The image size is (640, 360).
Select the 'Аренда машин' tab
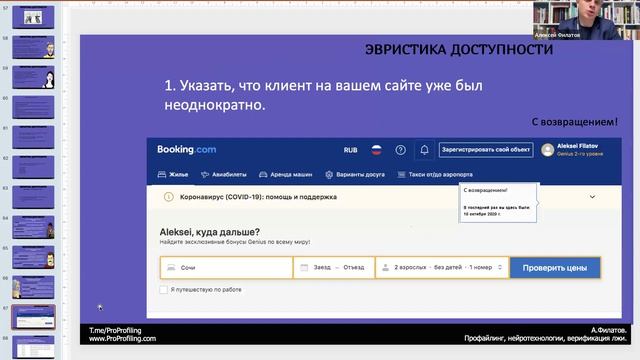285,174
